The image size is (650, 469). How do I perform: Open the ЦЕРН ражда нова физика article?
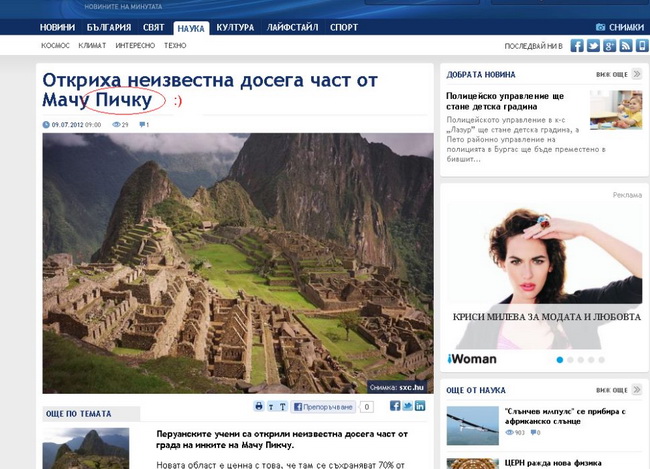553,462
